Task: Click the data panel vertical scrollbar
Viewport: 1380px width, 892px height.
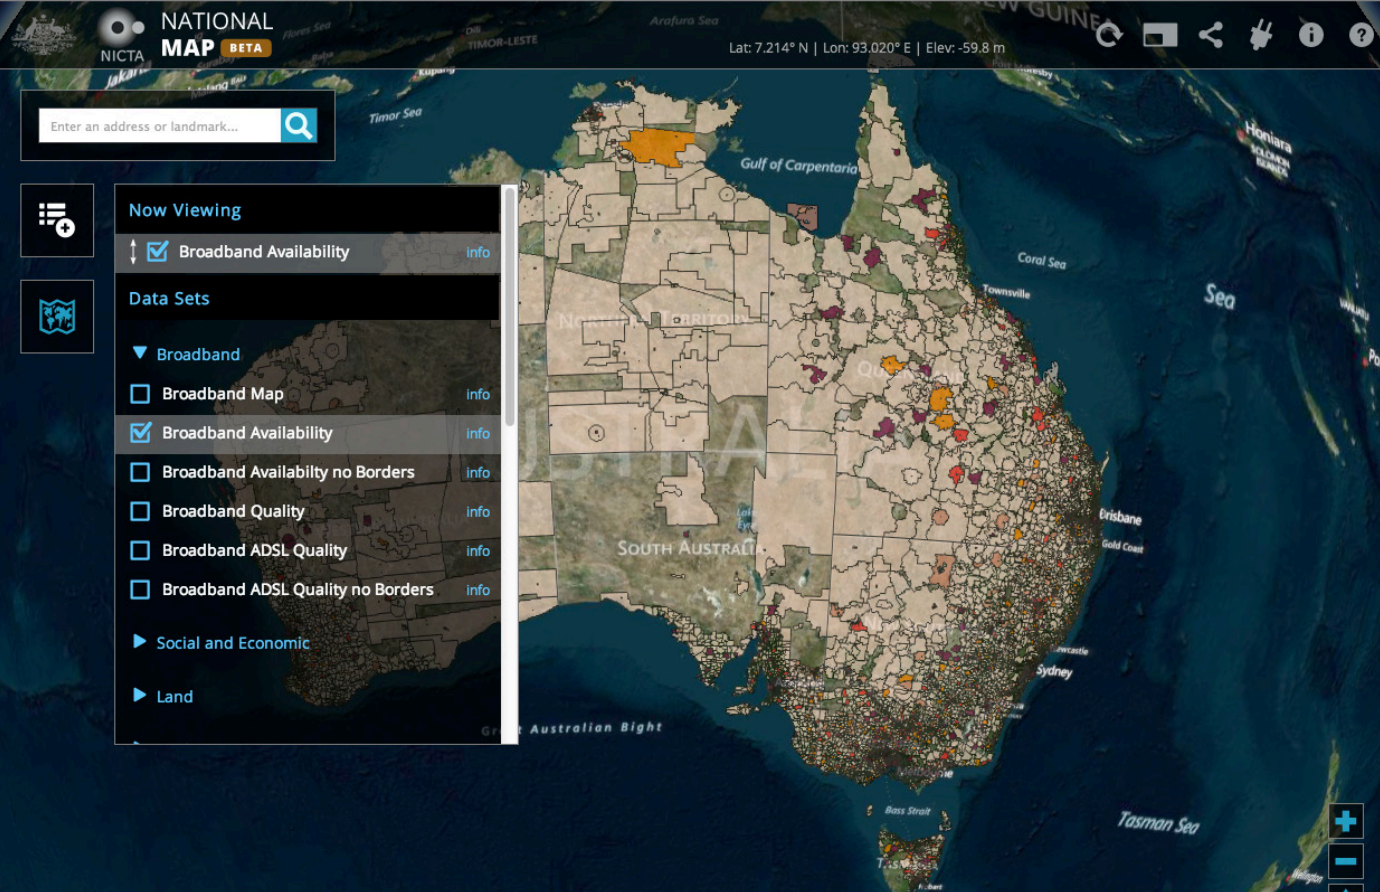Action: pyautogui.click(x=510, y=308)
